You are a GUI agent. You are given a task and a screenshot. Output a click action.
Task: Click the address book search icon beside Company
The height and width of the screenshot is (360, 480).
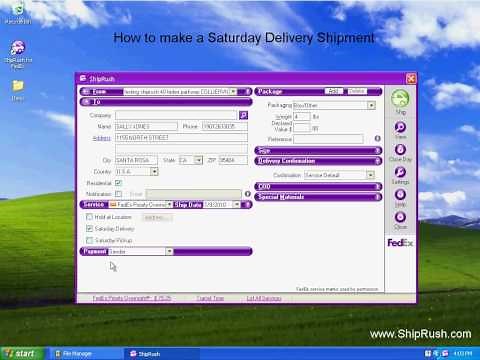point(243,115)
